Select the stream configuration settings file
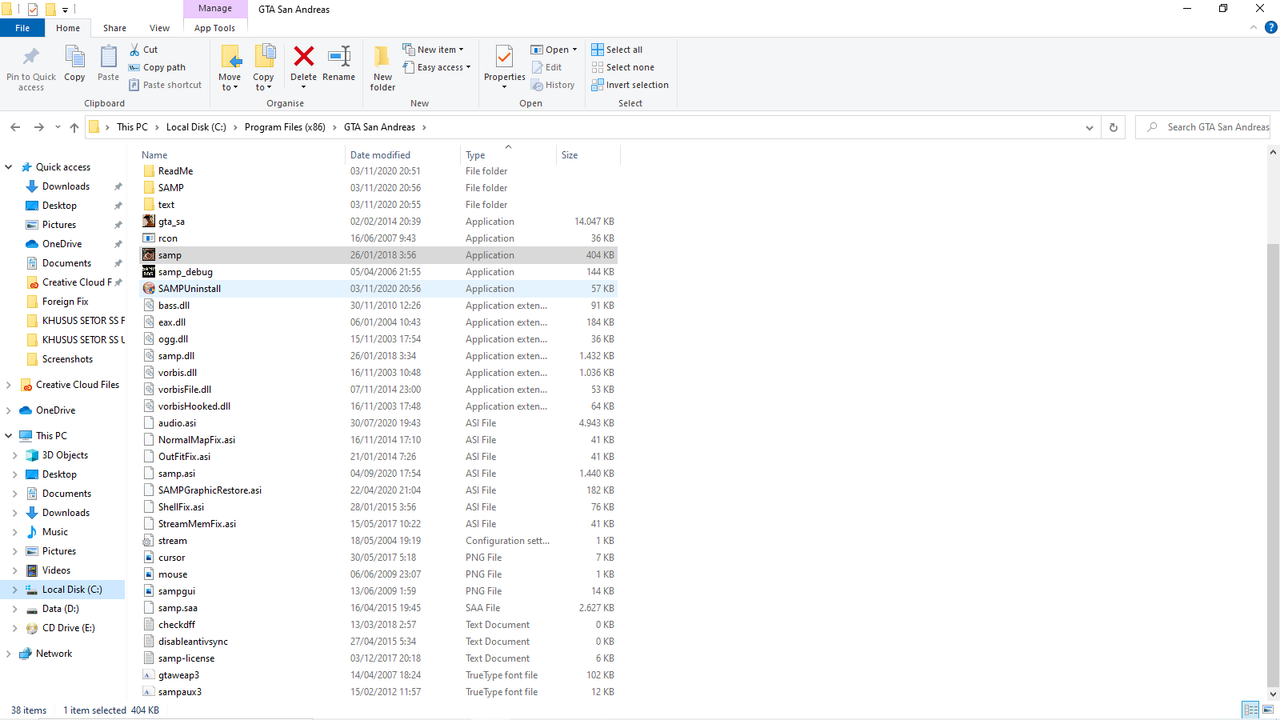 coord(378,540)
